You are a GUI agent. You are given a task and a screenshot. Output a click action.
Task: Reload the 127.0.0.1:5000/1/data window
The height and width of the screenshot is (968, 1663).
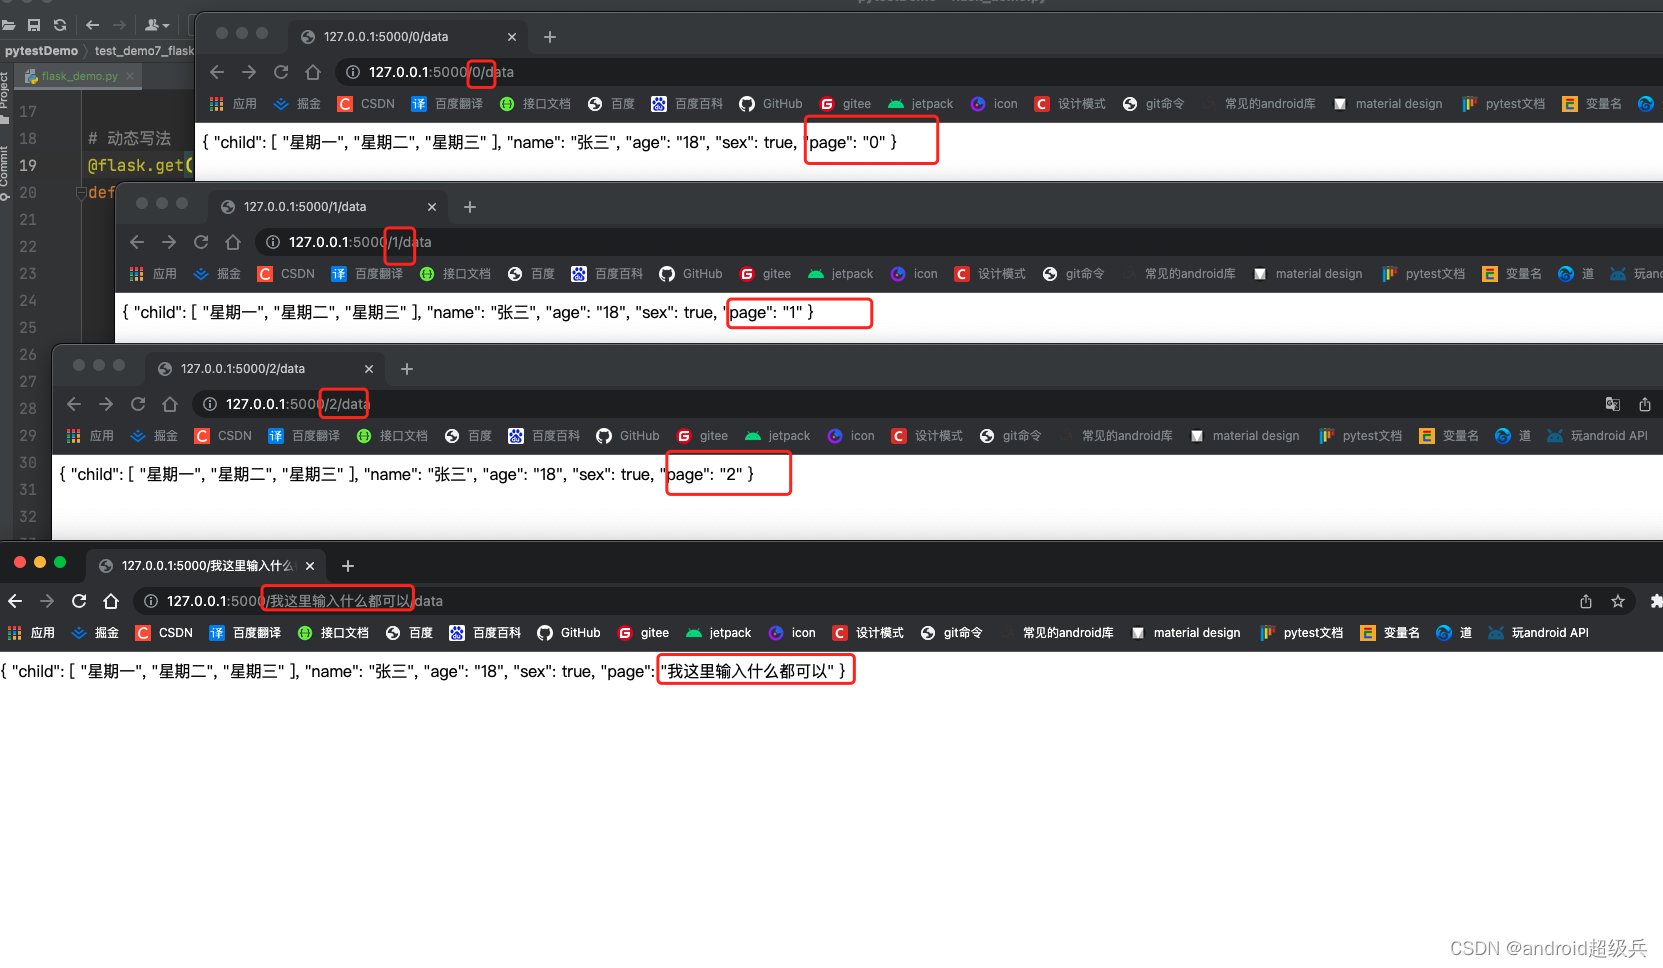pos(201,242)
